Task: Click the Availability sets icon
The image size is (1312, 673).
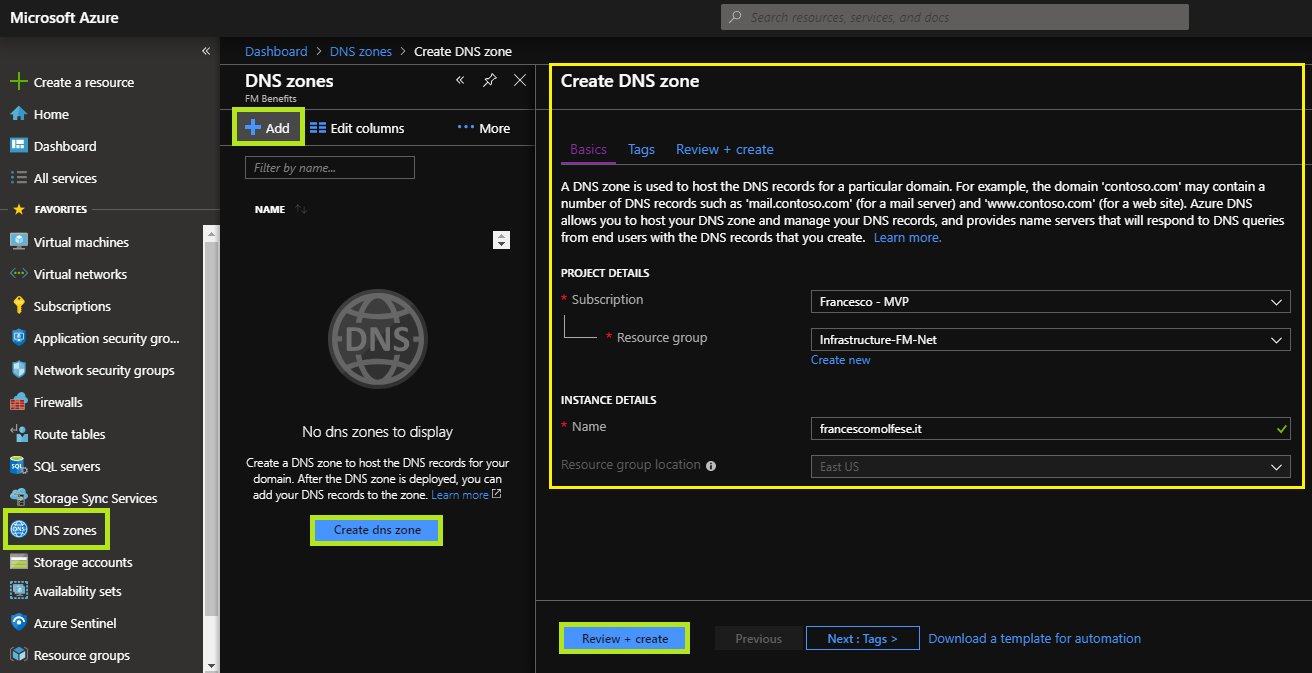Action: [x=18, y=591]
